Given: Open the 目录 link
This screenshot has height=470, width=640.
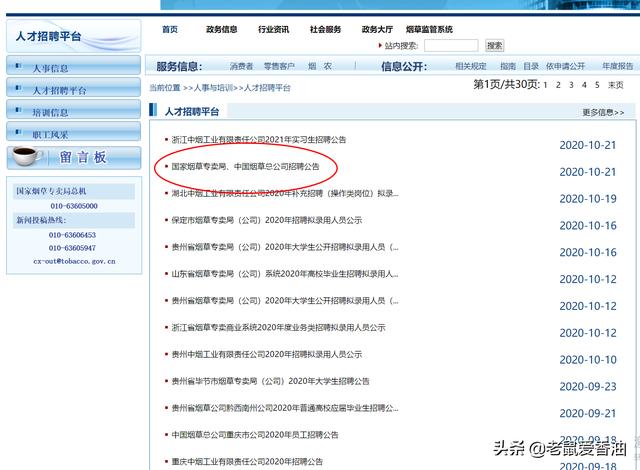Looking at the screenshot, I should coord(531,66).
